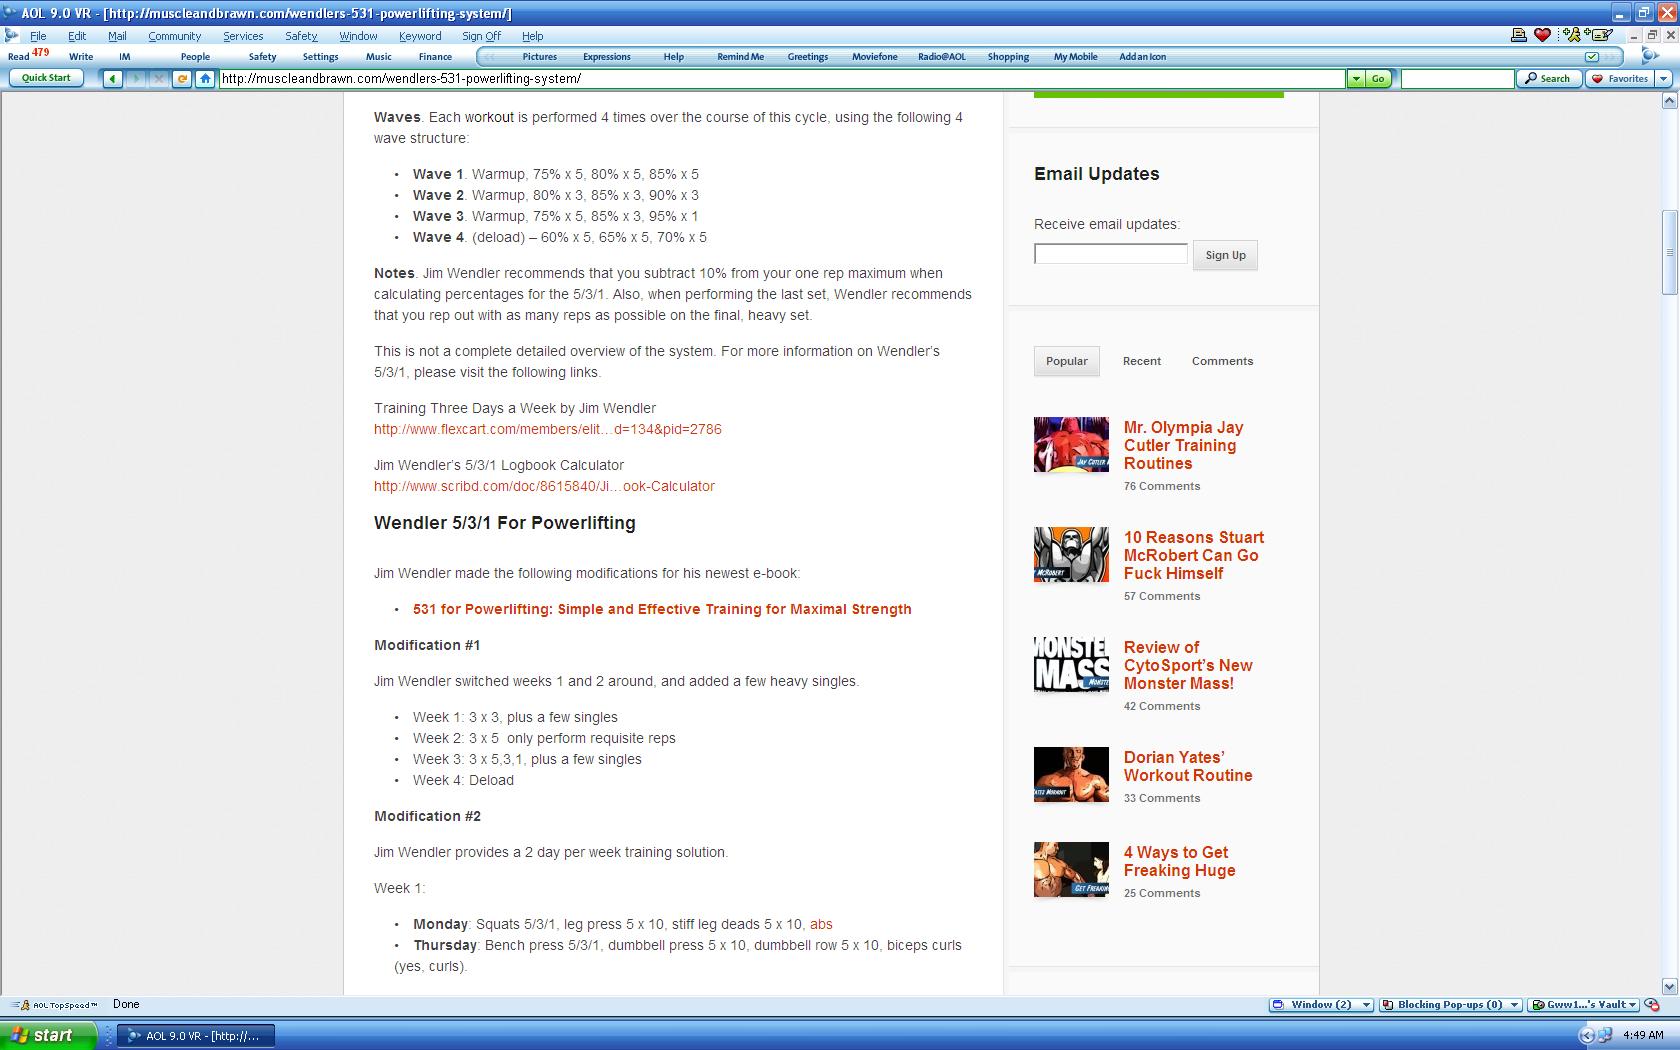The height and width of the screenshot is (1050, 1680).
Task: Show hidden tray icons arrow
Action: (x=1586, y=1035)
